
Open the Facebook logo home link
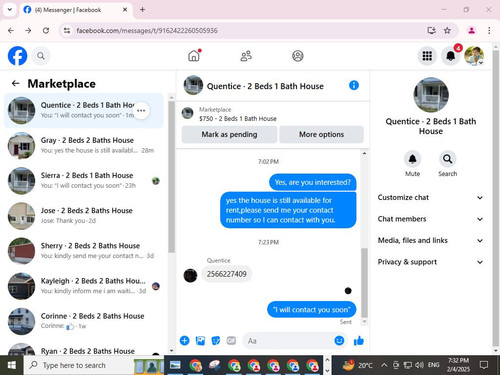17,56
